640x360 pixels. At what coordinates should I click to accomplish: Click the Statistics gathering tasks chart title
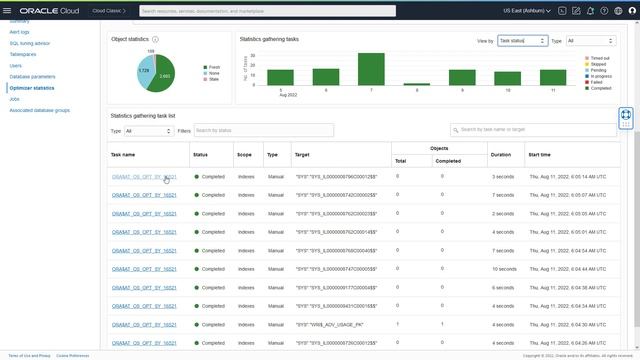(x=269, y=39)
